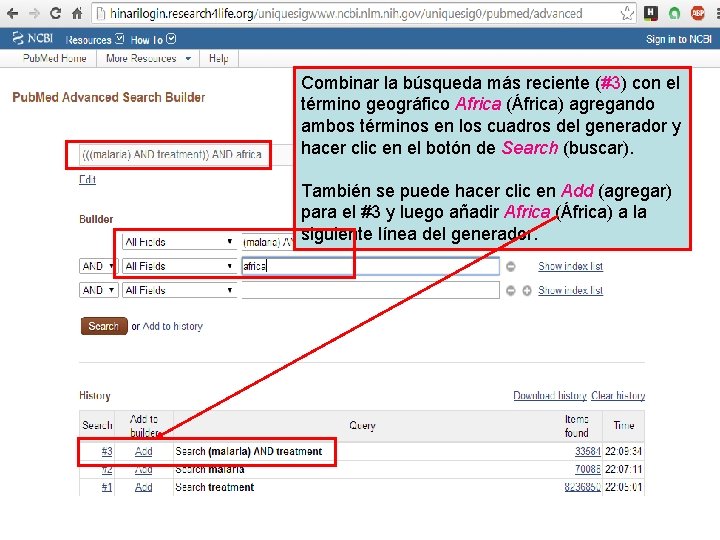Open the Adblock Plus extension icon

(x=698, y=13)
